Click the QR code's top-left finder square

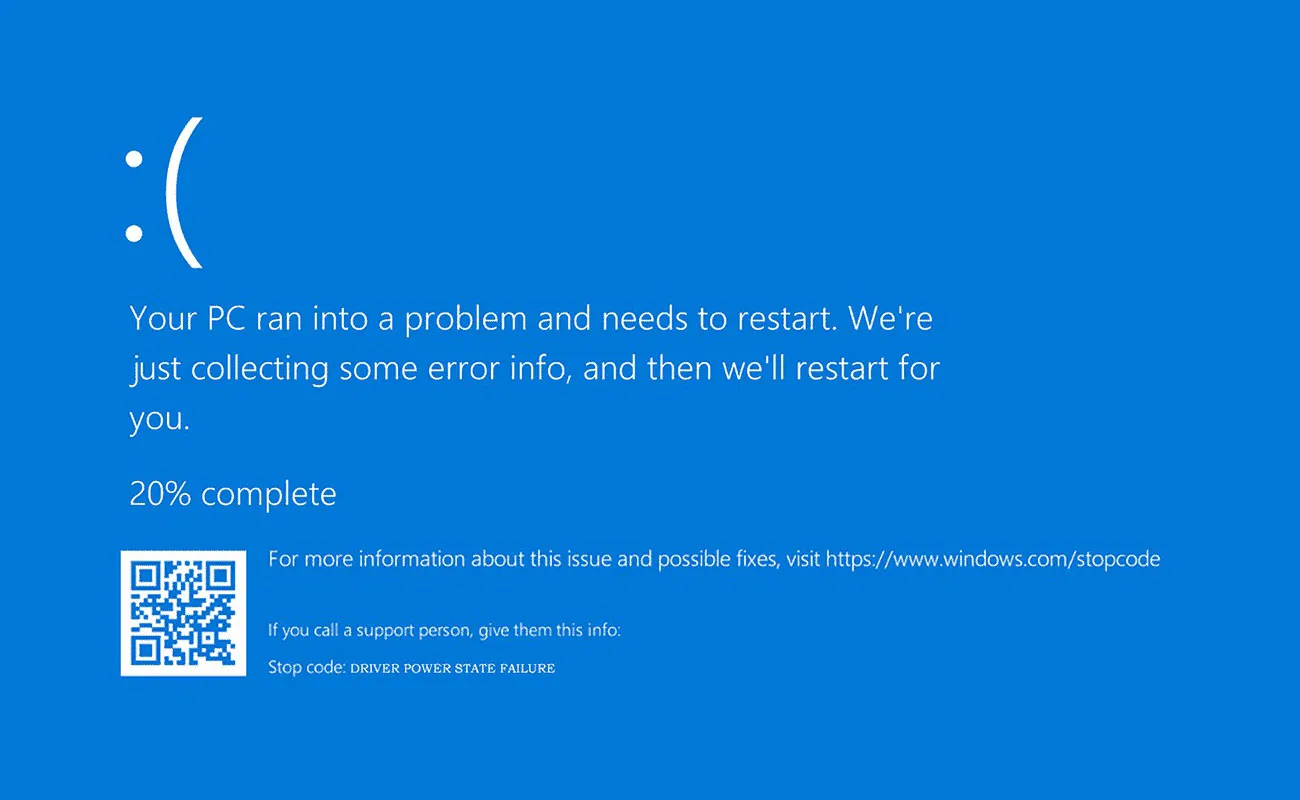click(x=146, y=575)
